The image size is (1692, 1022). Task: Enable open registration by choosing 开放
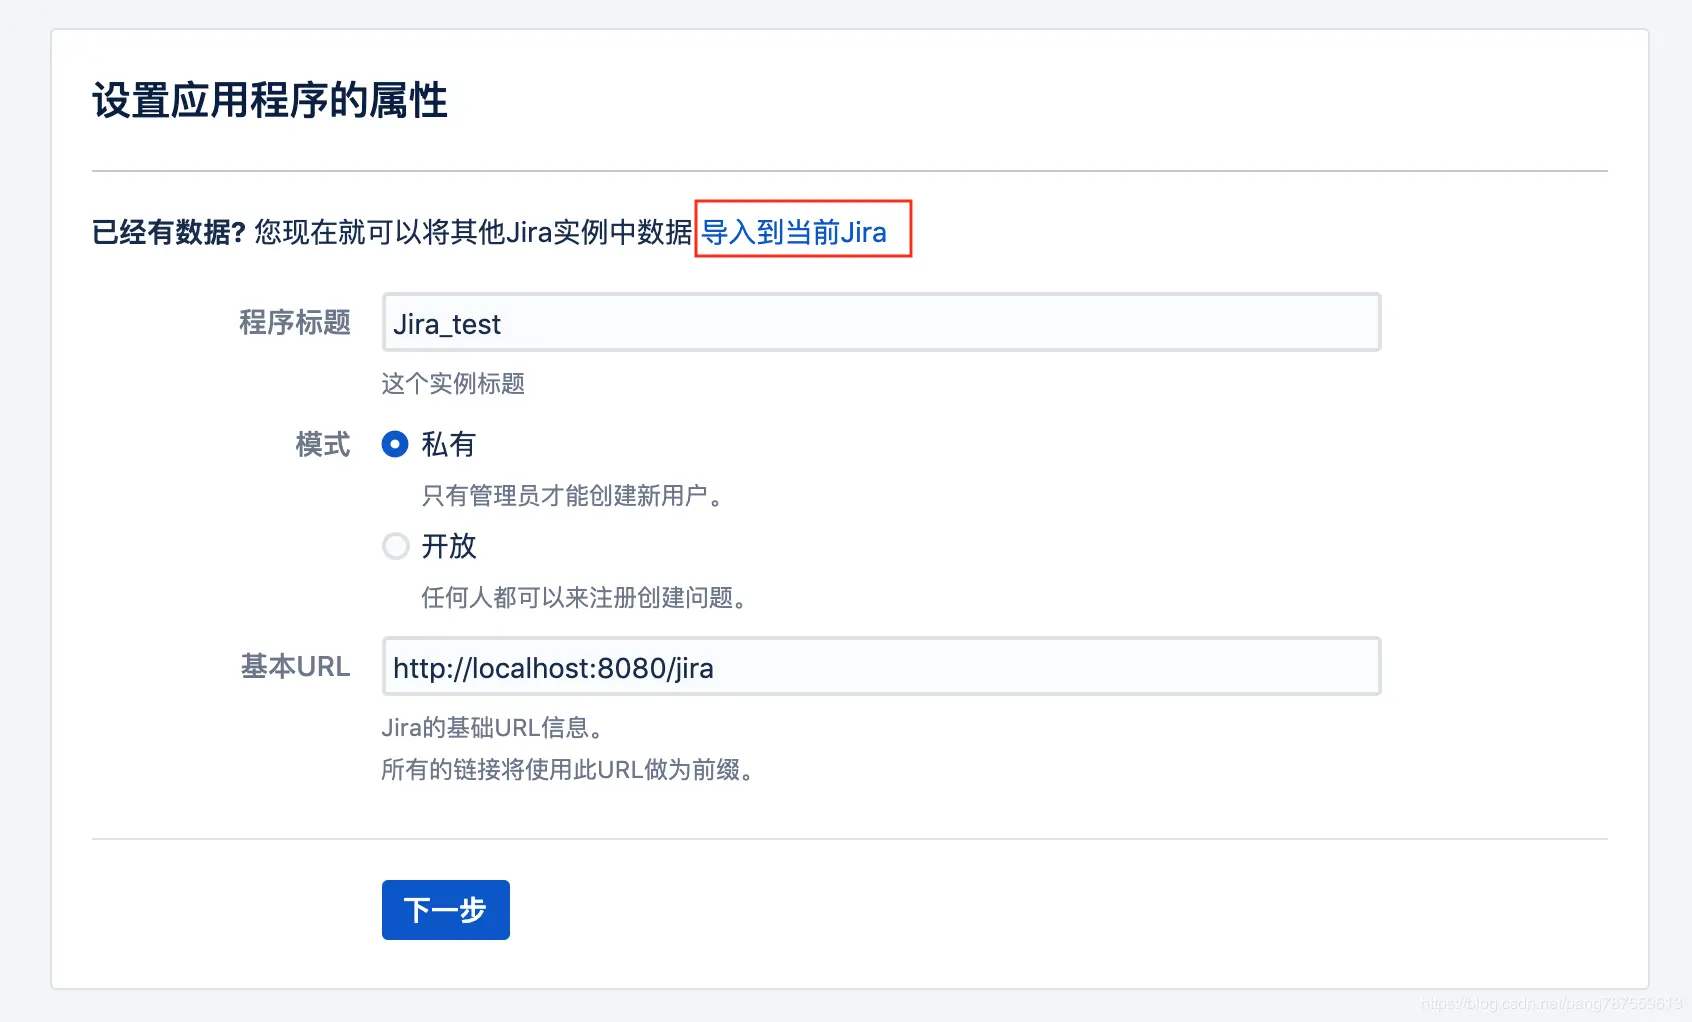click(396, 546)
